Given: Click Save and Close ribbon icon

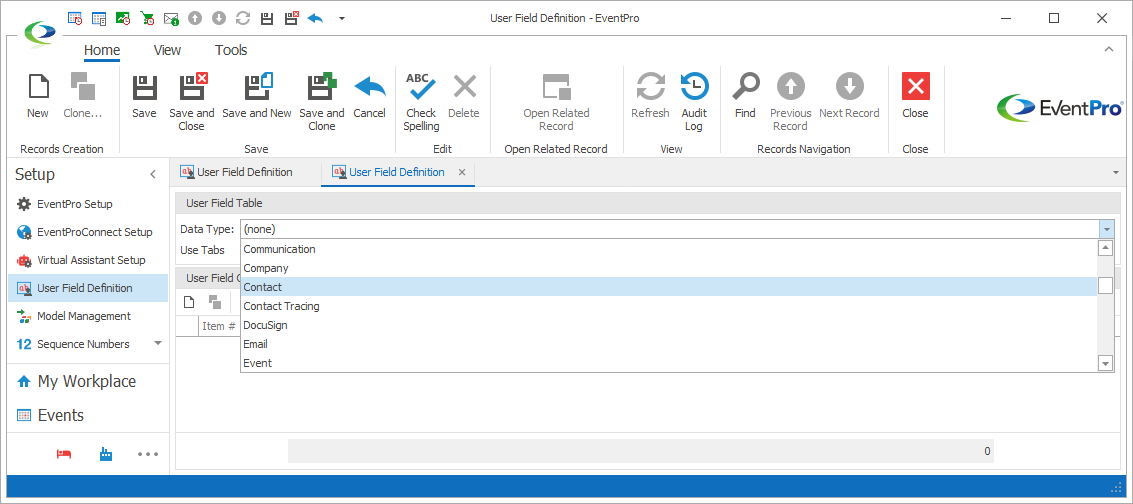Looking at the screenshot, I should coord(192,87).
